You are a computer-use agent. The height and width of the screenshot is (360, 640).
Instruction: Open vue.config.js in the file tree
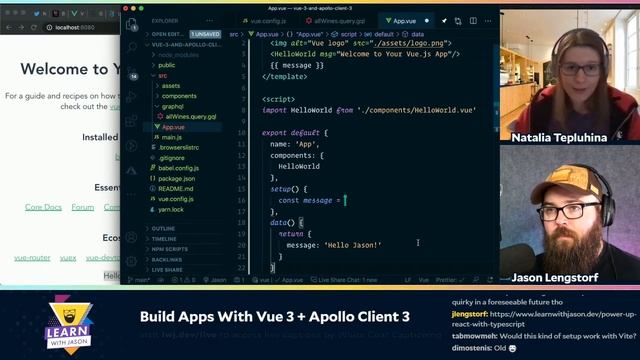tap(172, 199)
